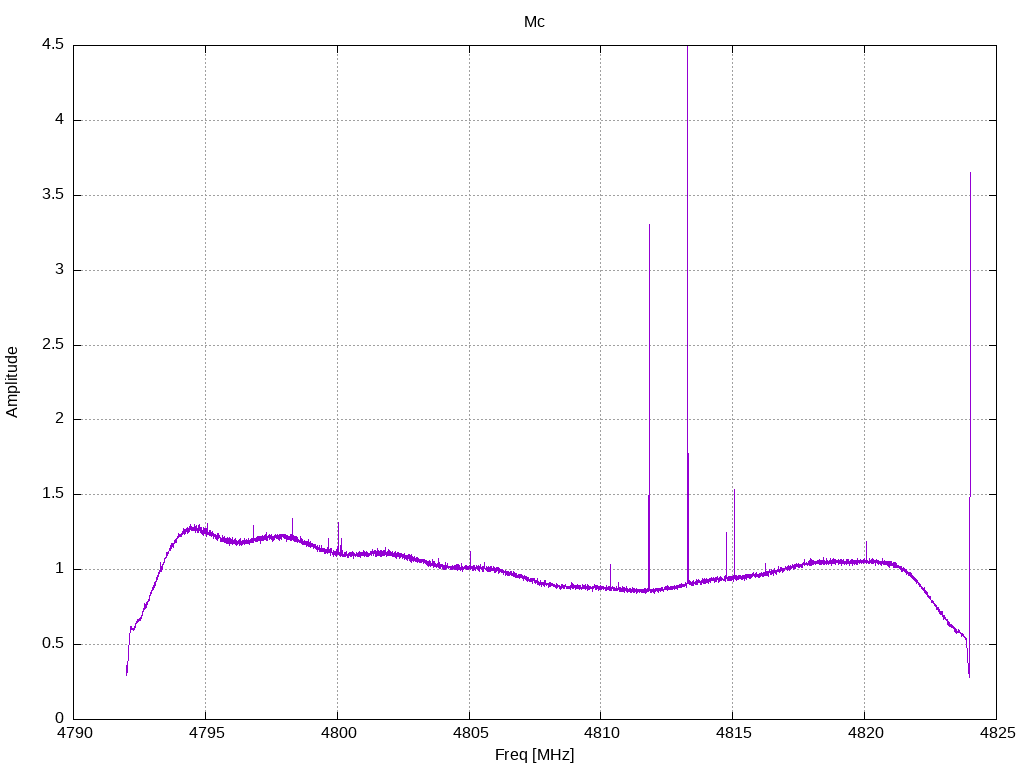The image size is (1024, 768).
Task: Click the peak of the spike near 4824 MHz
Action: [970, 174]
